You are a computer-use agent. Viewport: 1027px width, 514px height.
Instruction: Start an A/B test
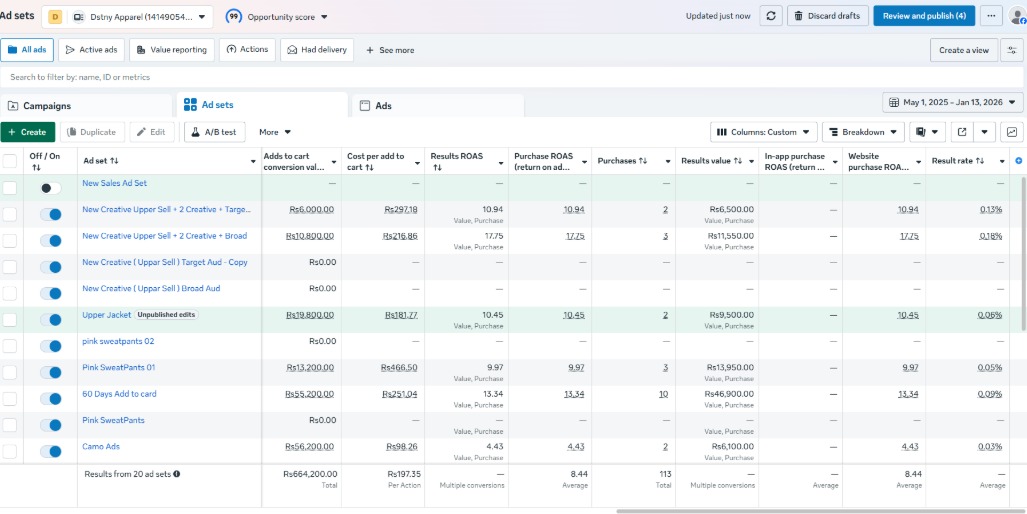pos(214,132)
